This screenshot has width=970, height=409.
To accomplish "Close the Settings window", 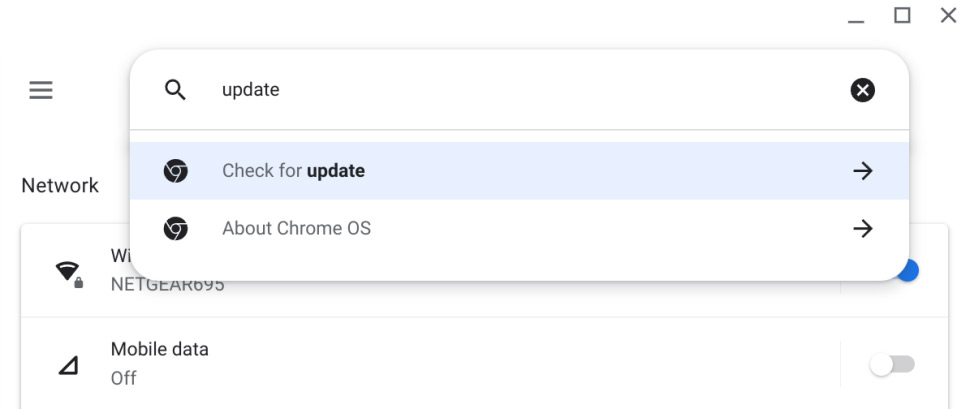I will [948, 15].
